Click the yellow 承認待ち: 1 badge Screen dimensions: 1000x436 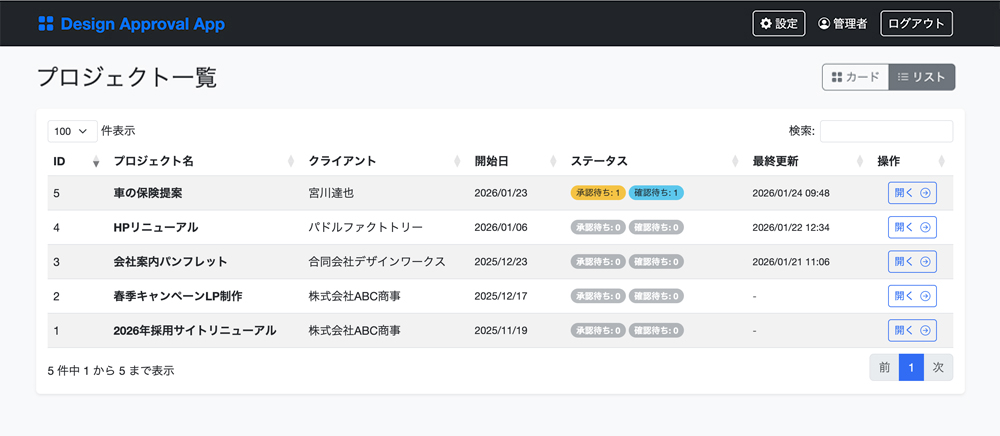click(598, 193)
